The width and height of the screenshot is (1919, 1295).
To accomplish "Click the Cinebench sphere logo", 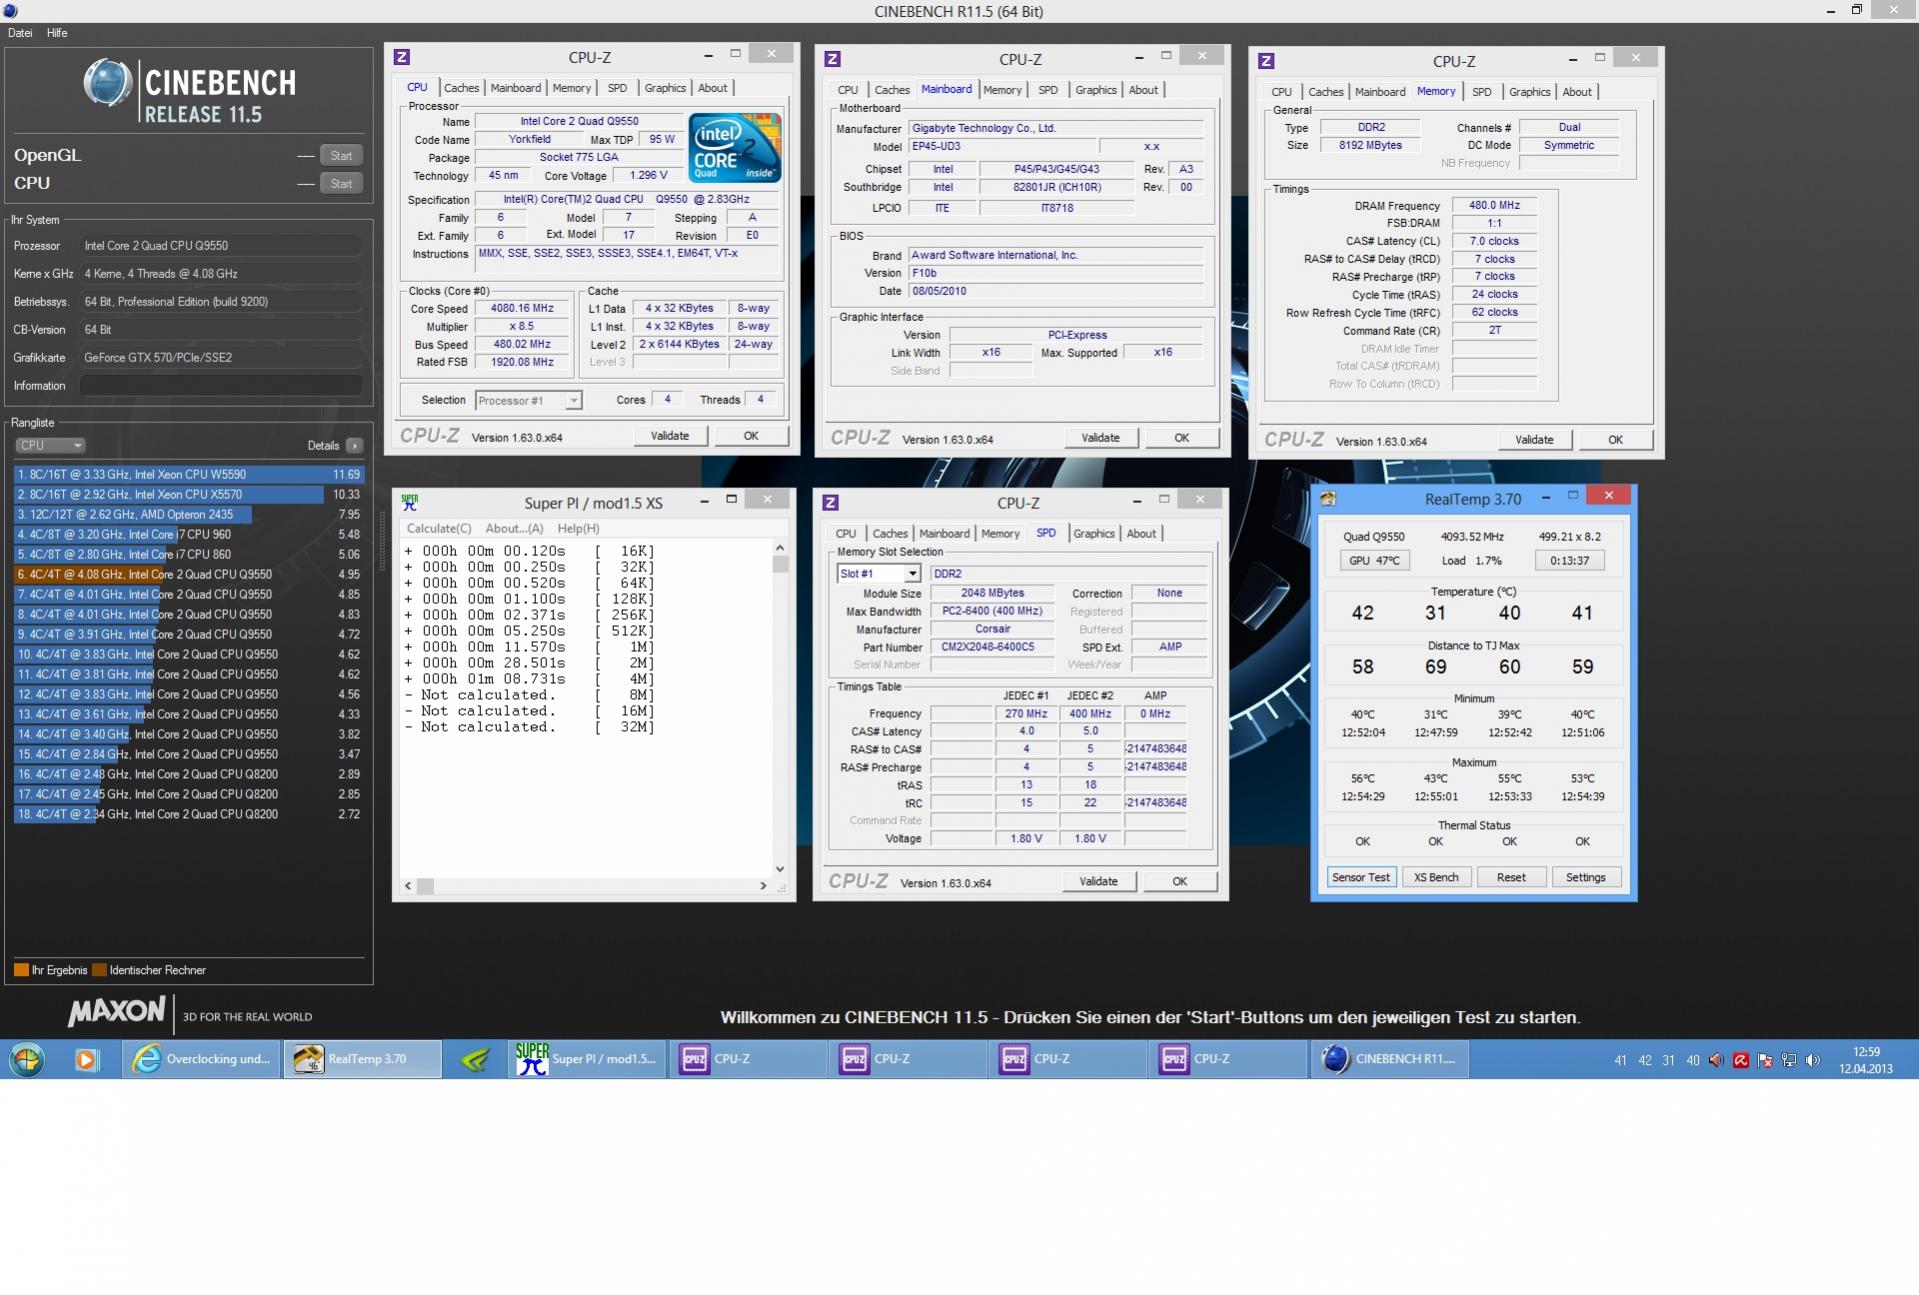I will tap(107, 83).
